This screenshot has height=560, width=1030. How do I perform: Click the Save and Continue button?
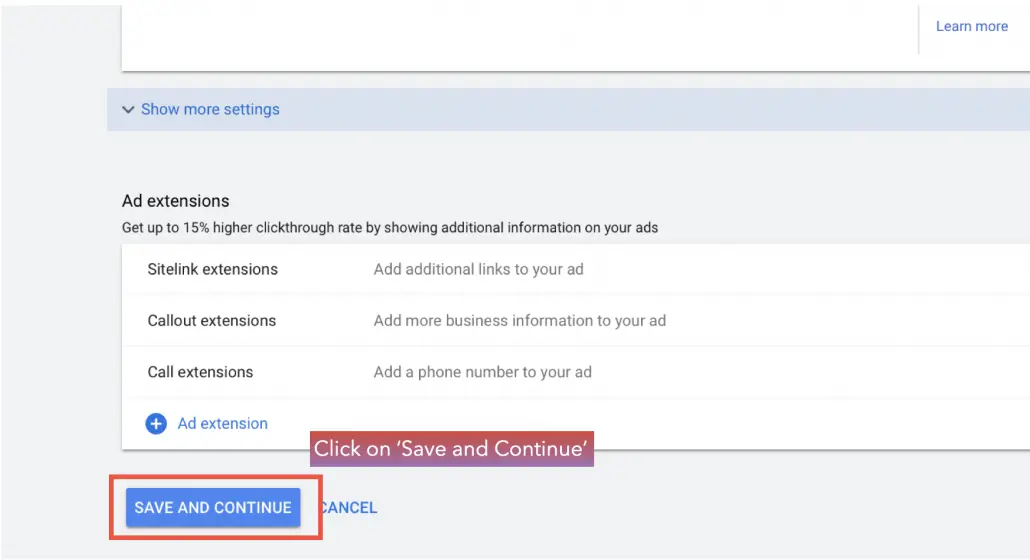click(213, 507)
